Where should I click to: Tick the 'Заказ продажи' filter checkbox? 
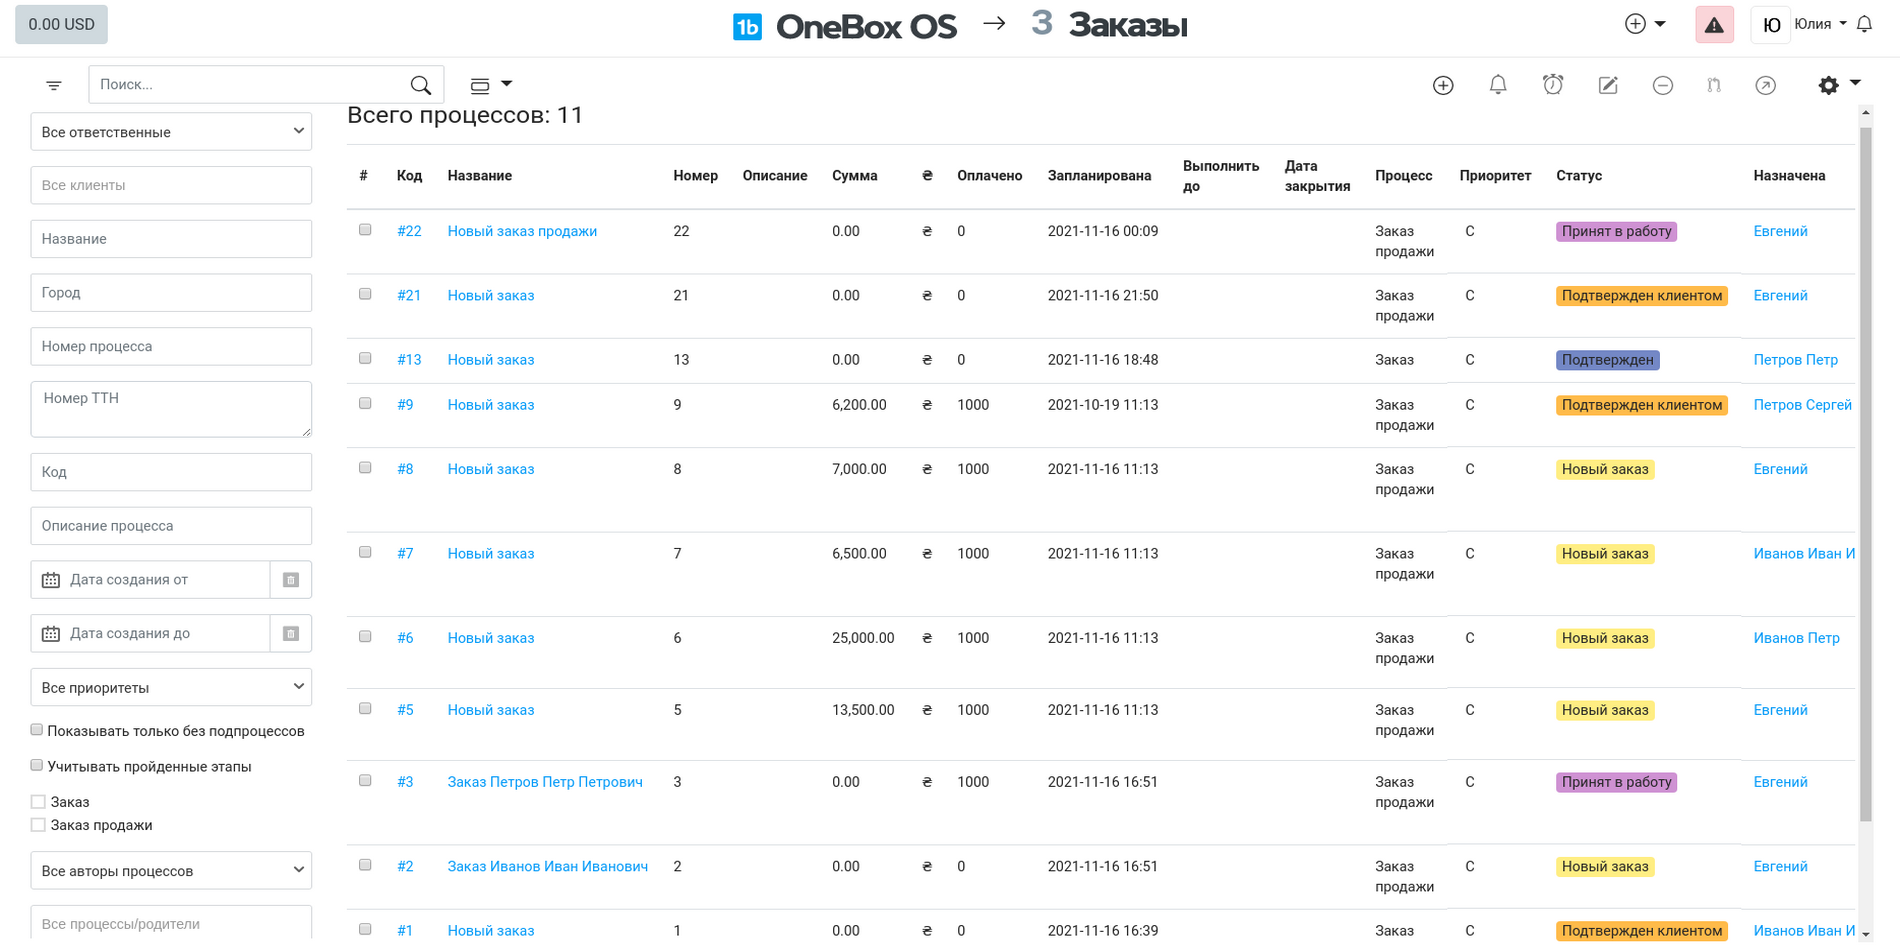[38, 825]
